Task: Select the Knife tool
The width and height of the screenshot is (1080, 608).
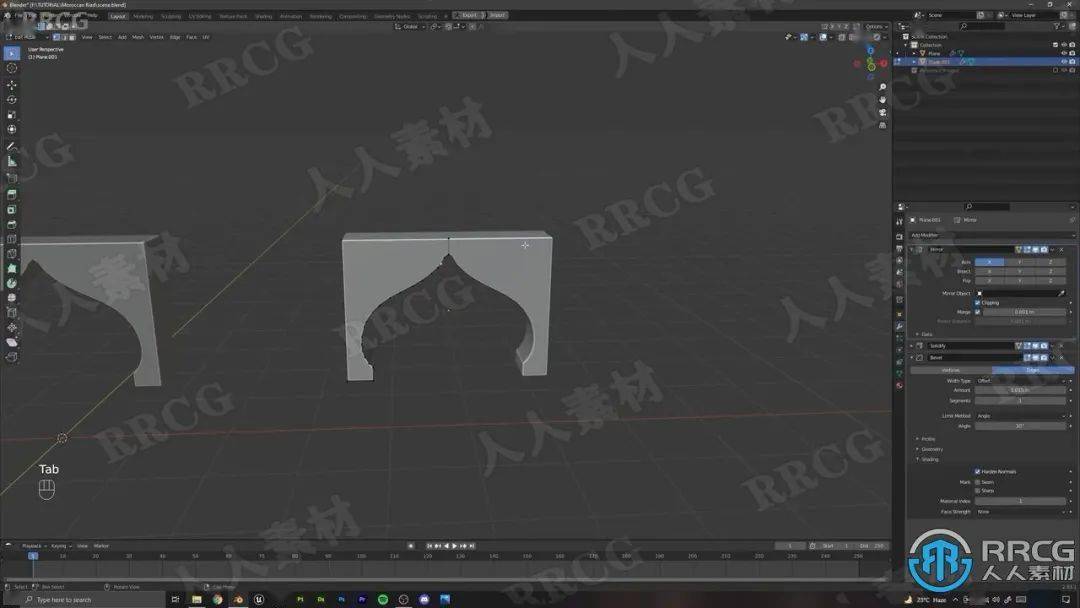Action: pyautogui.click(x=12, y=254)
